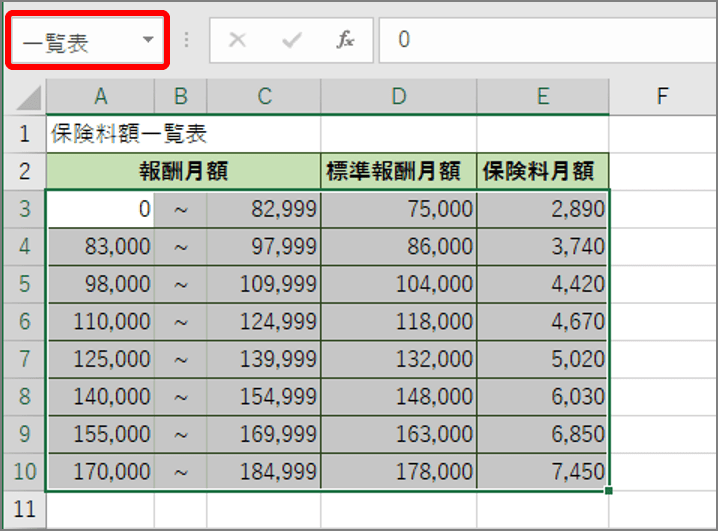The image size is (718, 531).
Task: Click cell containing 184,999
Action: 264,472
